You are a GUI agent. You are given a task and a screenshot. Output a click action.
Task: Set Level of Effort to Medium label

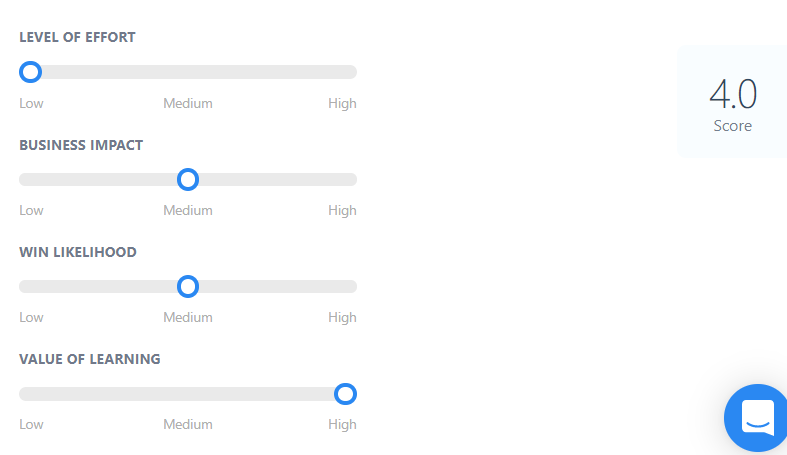(188, 103)
